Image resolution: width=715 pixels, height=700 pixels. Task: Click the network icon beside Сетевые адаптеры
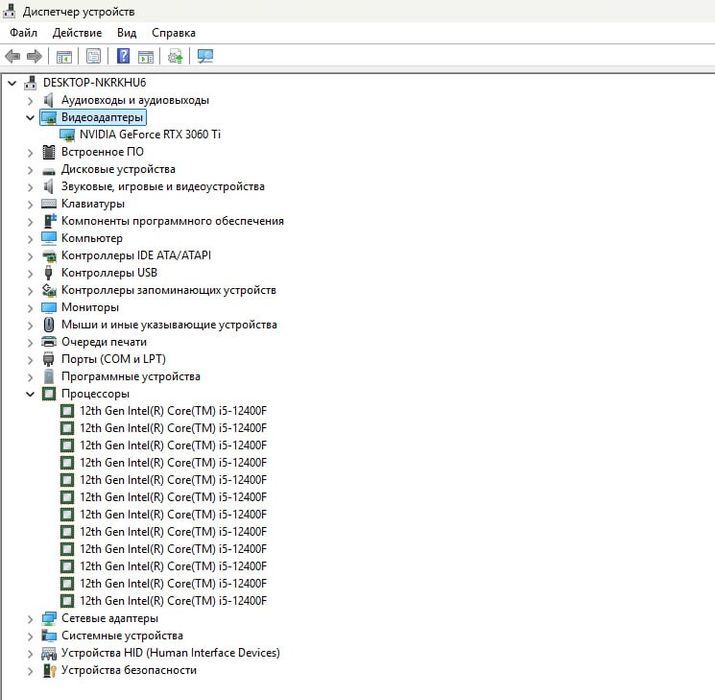(48, 618)
